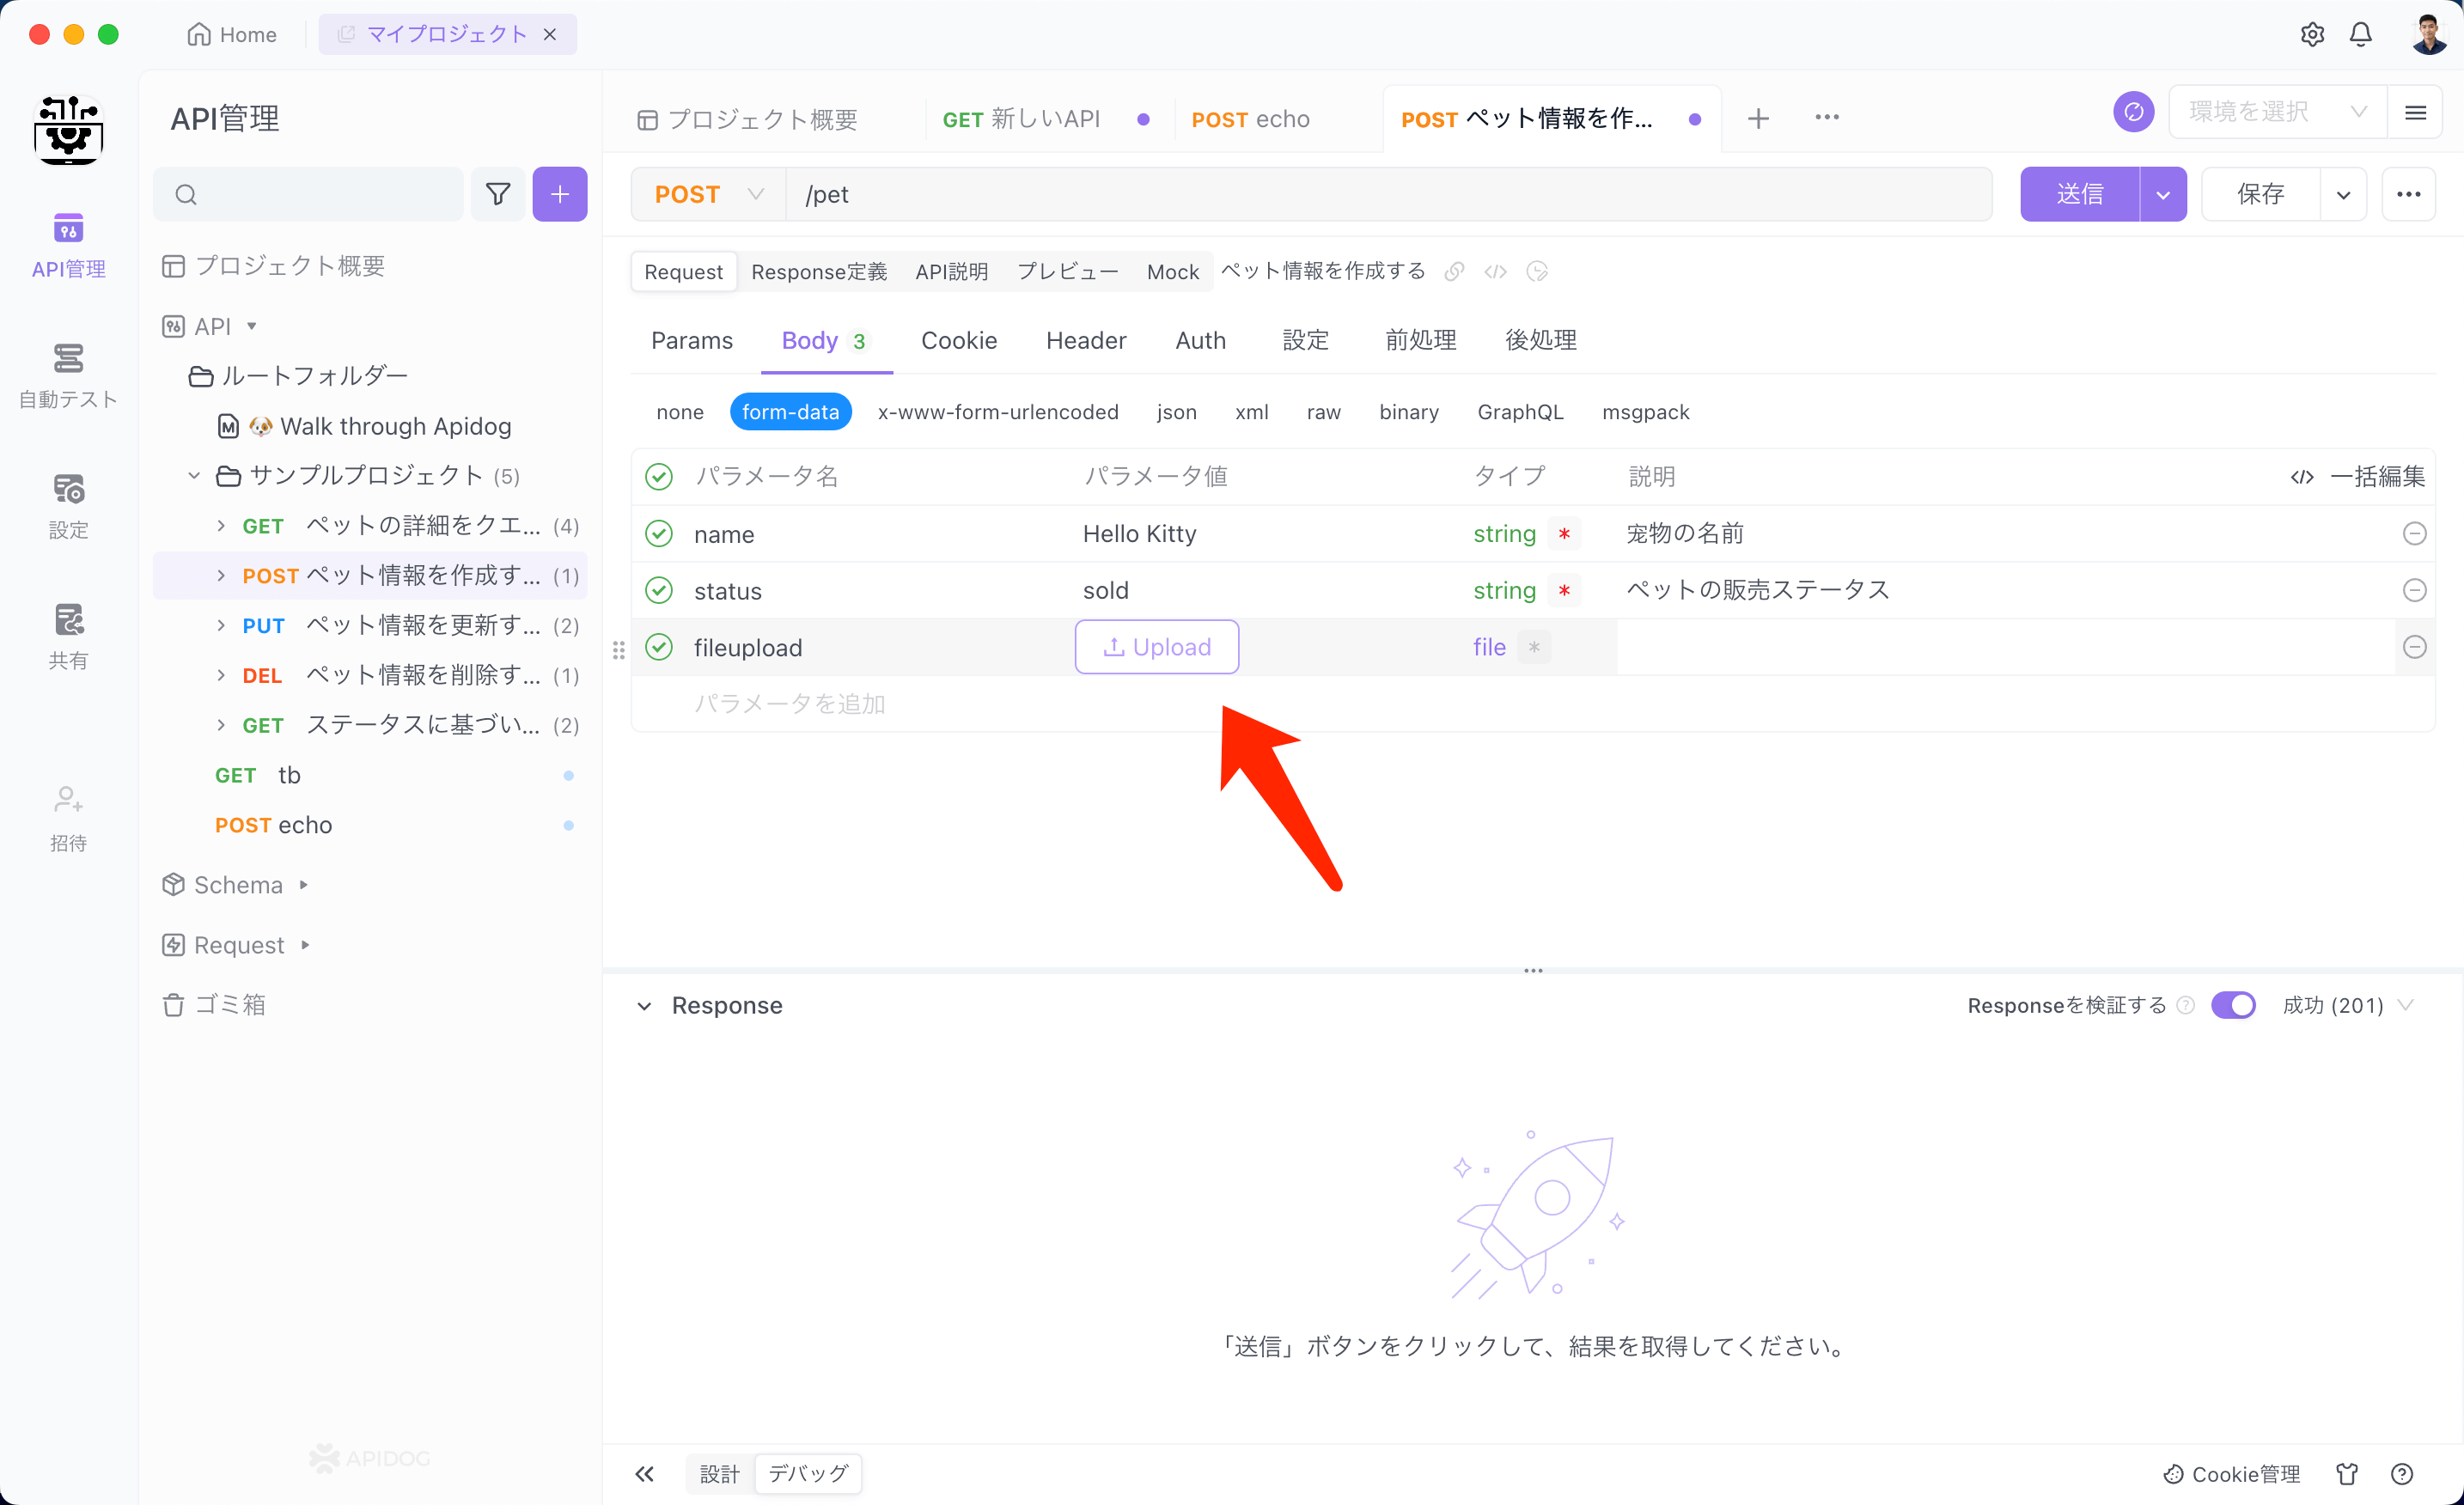Open the shirt theme icon in footer
Screen dimensions: 2464x1505
coord(2346,1473)
